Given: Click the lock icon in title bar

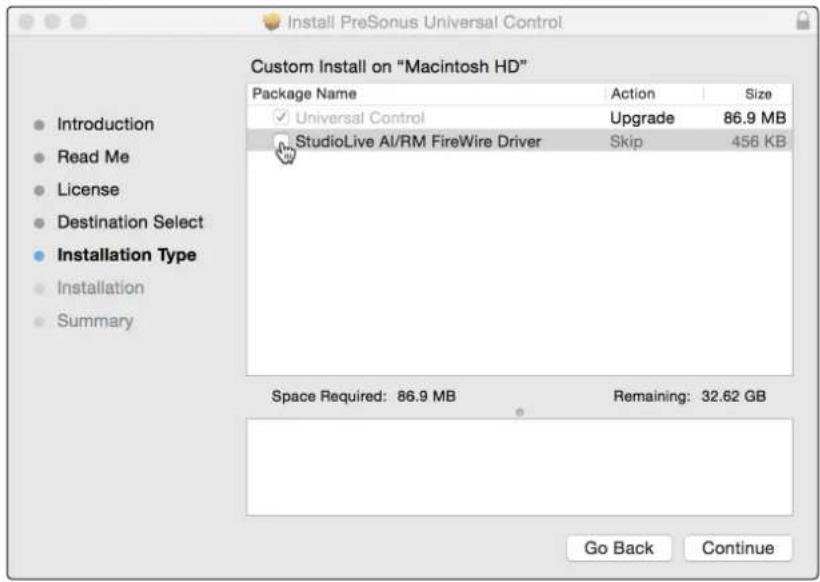Looking at the screenshot, I should 802,21.
